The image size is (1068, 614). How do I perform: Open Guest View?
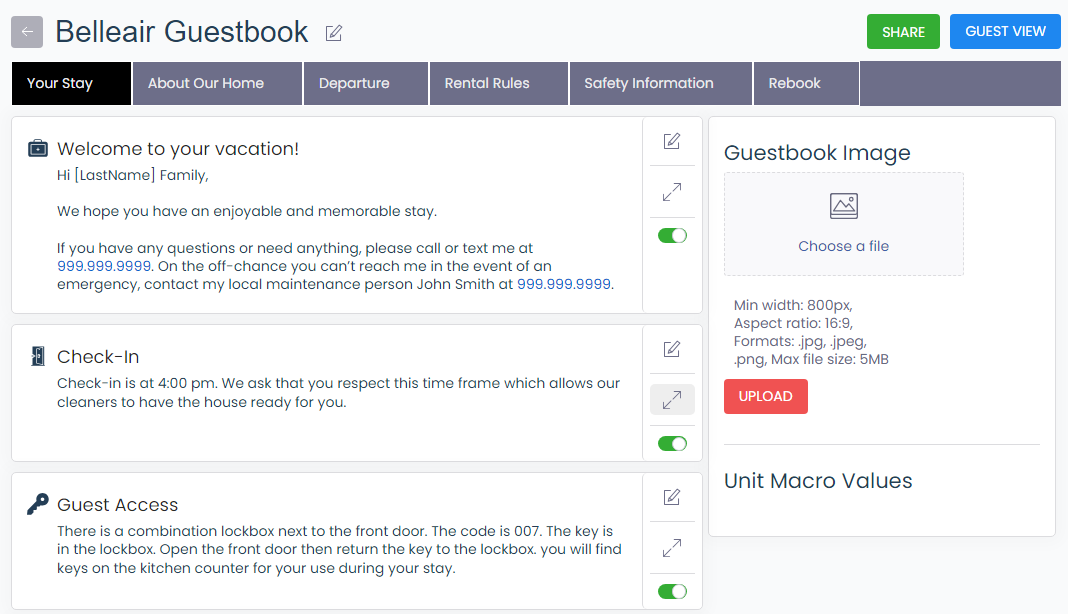click(1005, 31)
